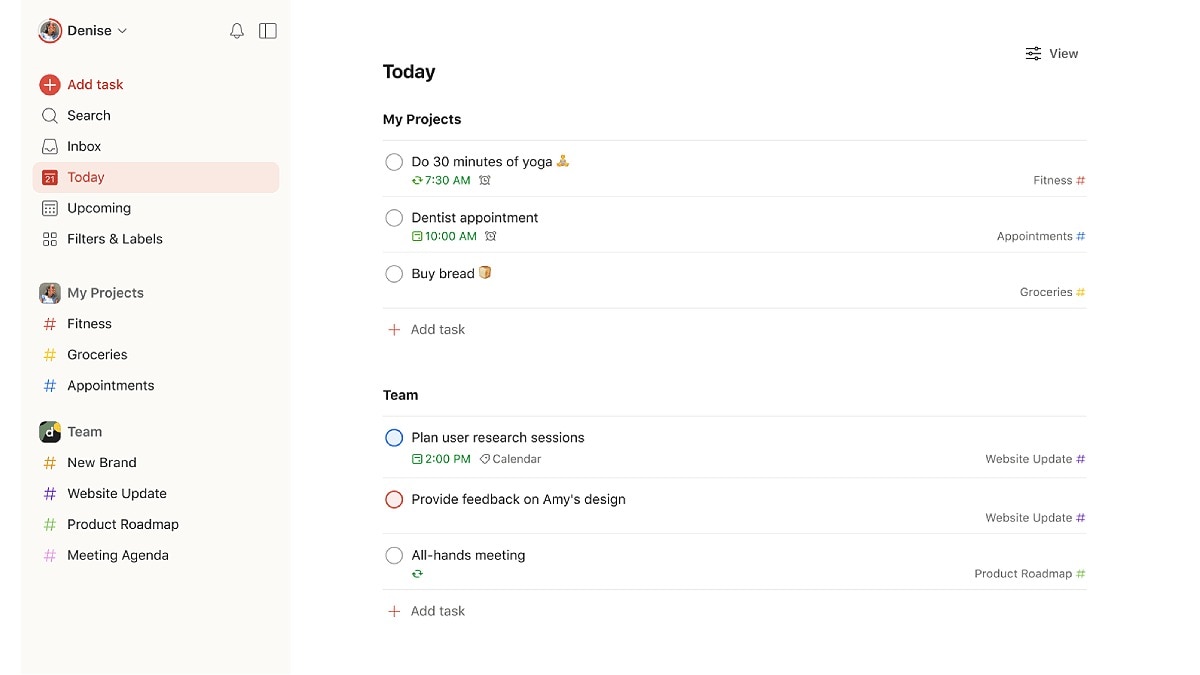
Task: Open the notifications bell icon
Action: coord(237,31)
